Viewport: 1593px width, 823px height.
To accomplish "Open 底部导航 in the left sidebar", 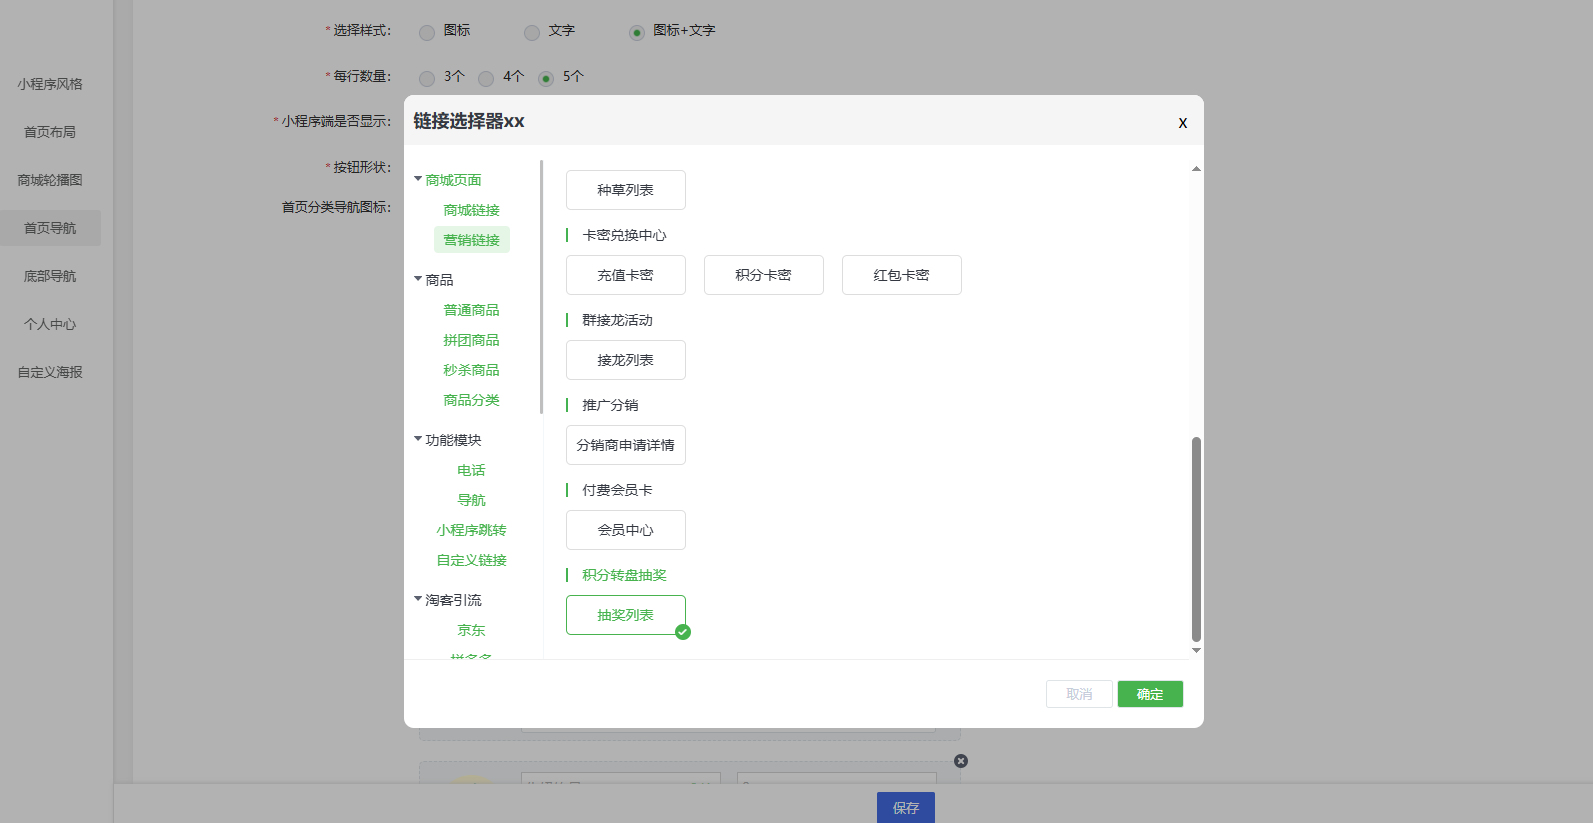I will tap(50, 276).
